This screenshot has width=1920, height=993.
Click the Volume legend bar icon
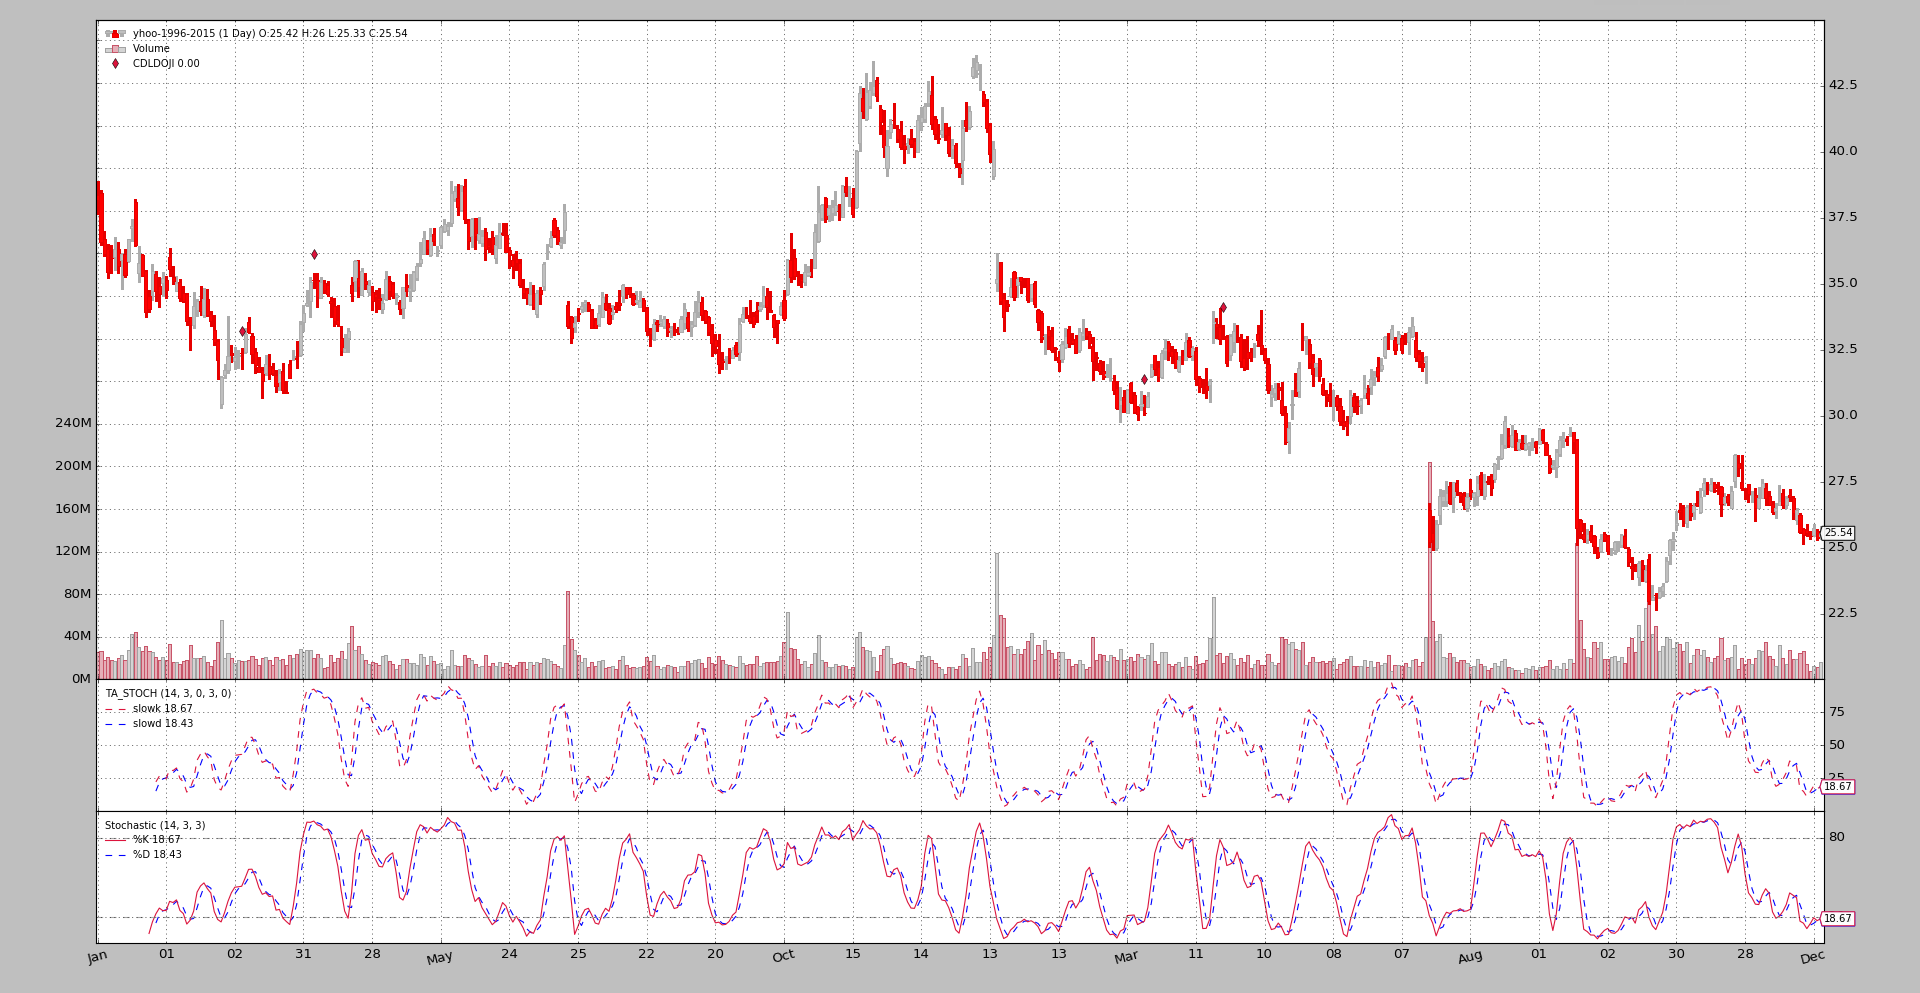click(x=115, y=49)
